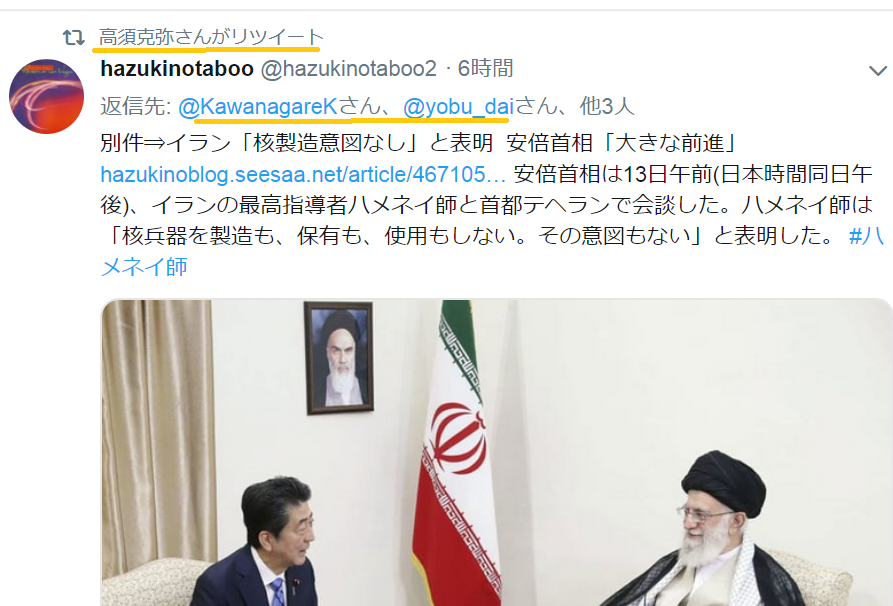Click the retweet arrows icon above the tweet
This screenshot has width=893, height=606.
pyautogui.click(x=74, y=38)
